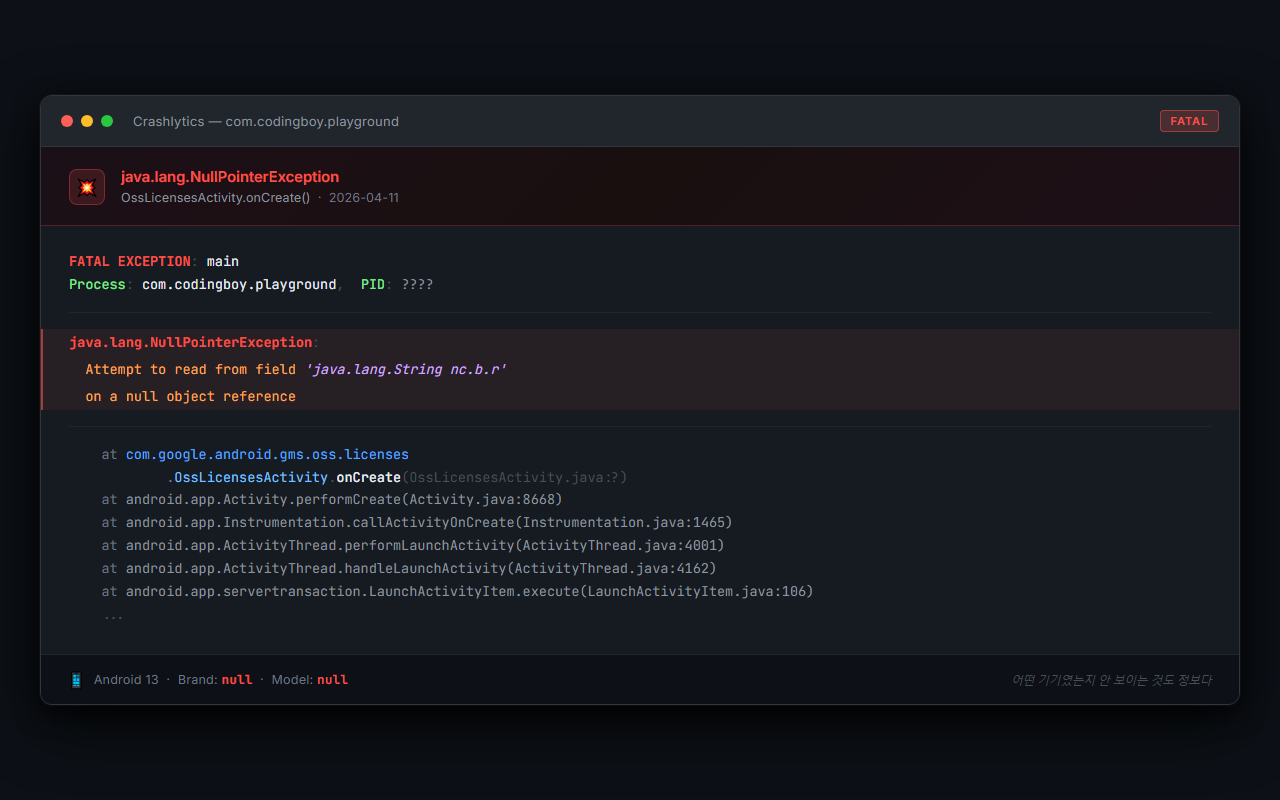Click the Brand: null value

click(x=237, y=679)
